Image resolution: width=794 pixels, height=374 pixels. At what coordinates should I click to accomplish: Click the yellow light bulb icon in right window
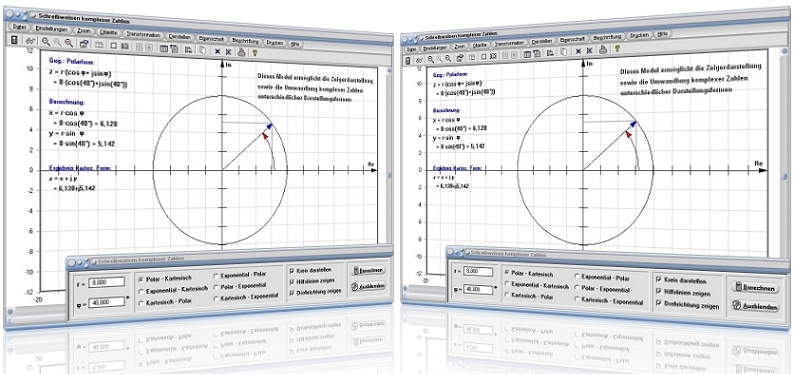pyautogui.click(x=617, y=49)
